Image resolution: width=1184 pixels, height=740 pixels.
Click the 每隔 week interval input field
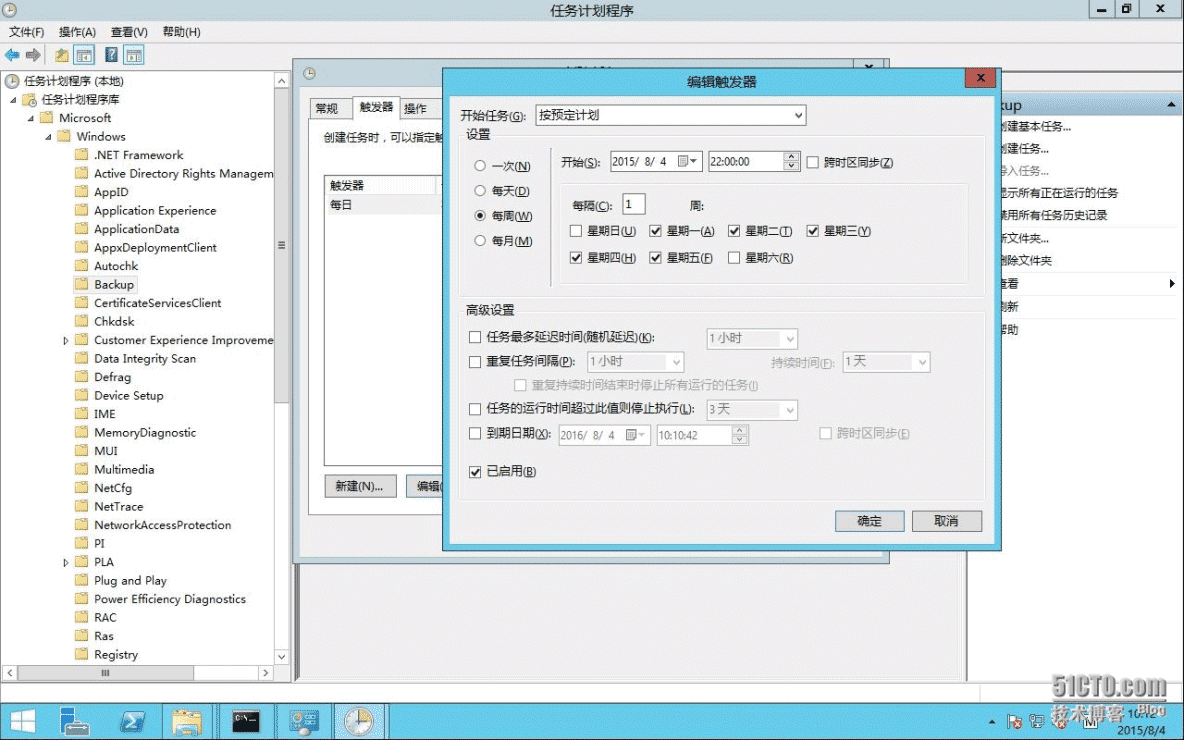coord(633,205)
